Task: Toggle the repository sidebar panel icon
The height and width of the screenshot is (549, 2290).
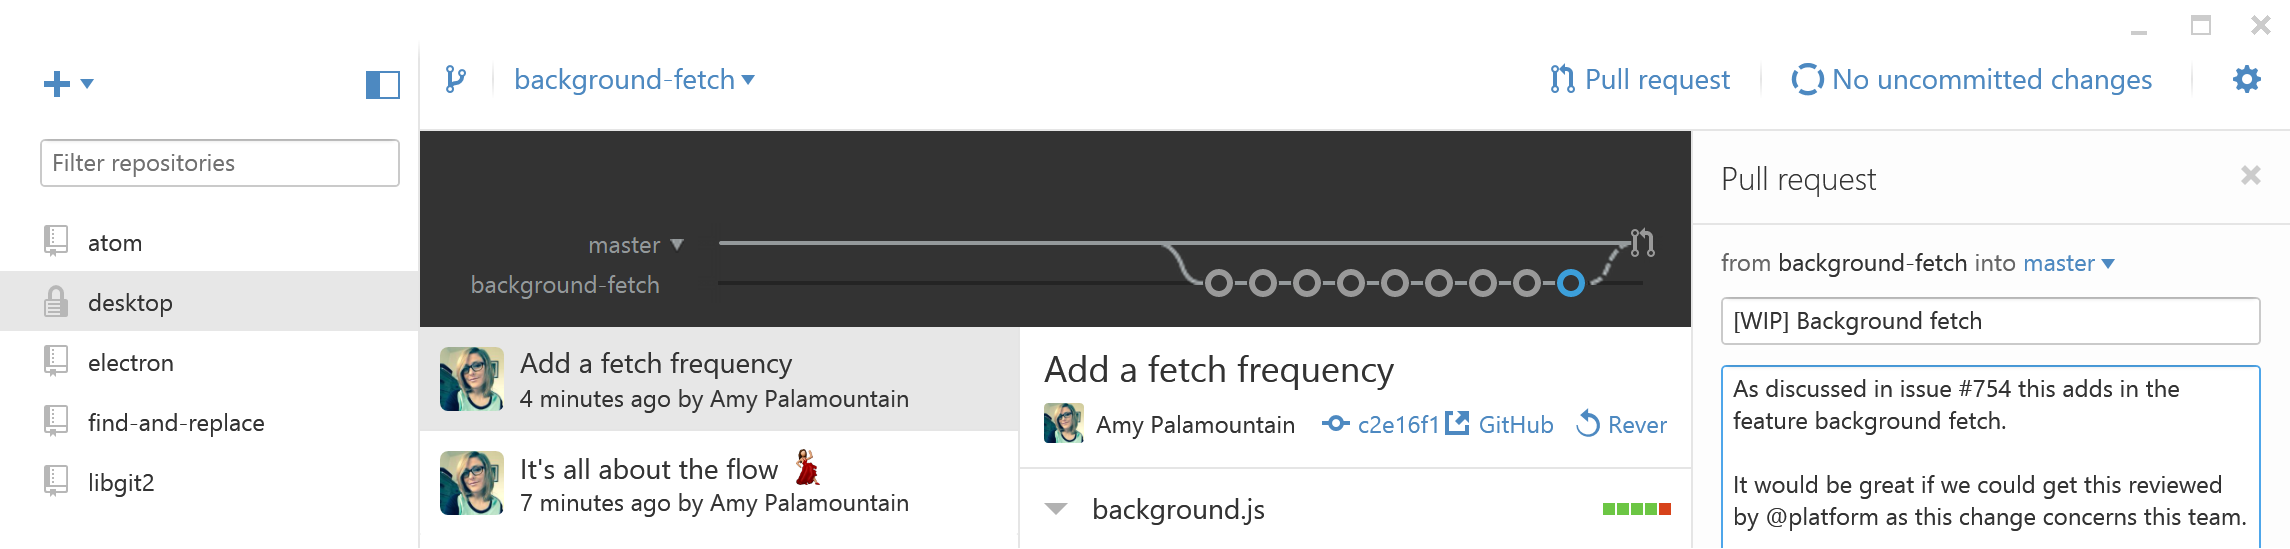Action: point(382,85)
